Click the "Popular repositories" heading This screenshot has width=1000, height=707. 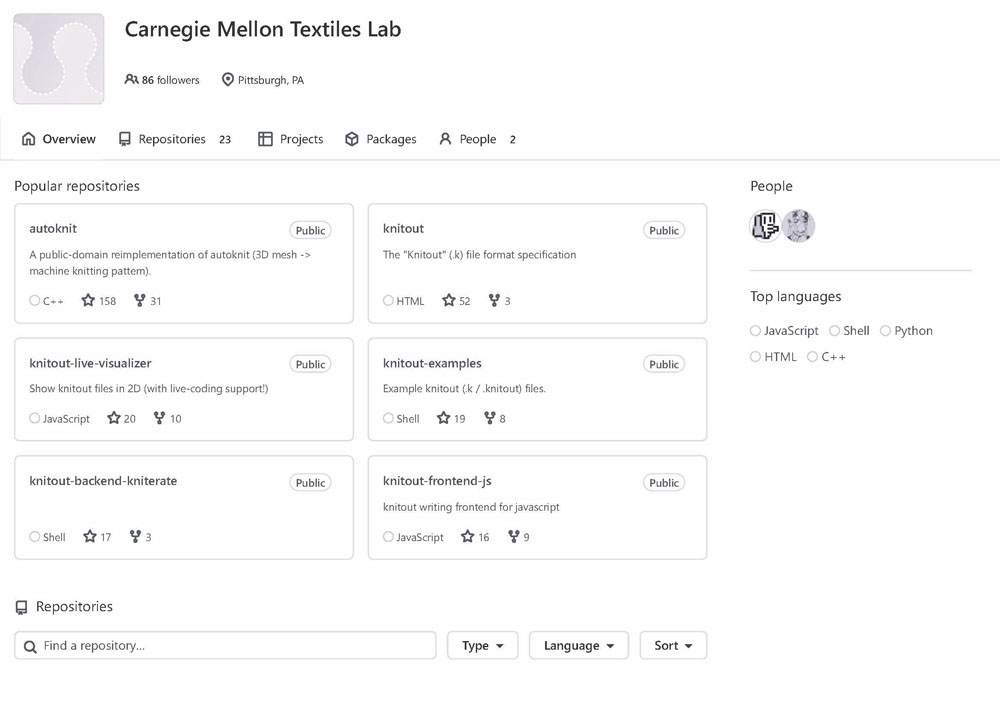pyautogui.click(x=77, y=186)
